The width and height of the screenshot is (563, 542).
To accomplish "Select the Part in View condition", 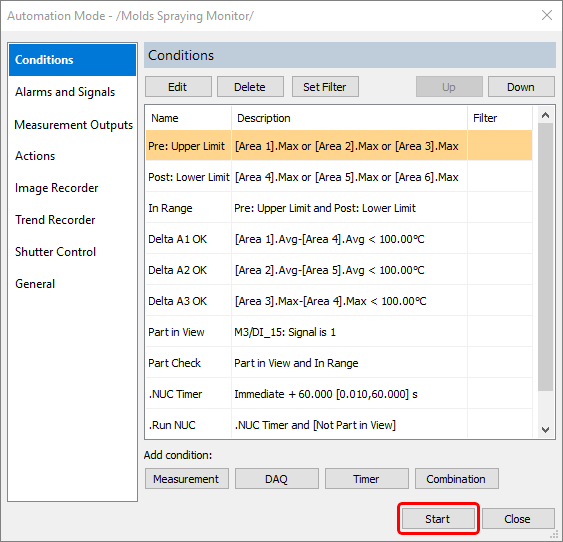I will click(x=339, y=332).
